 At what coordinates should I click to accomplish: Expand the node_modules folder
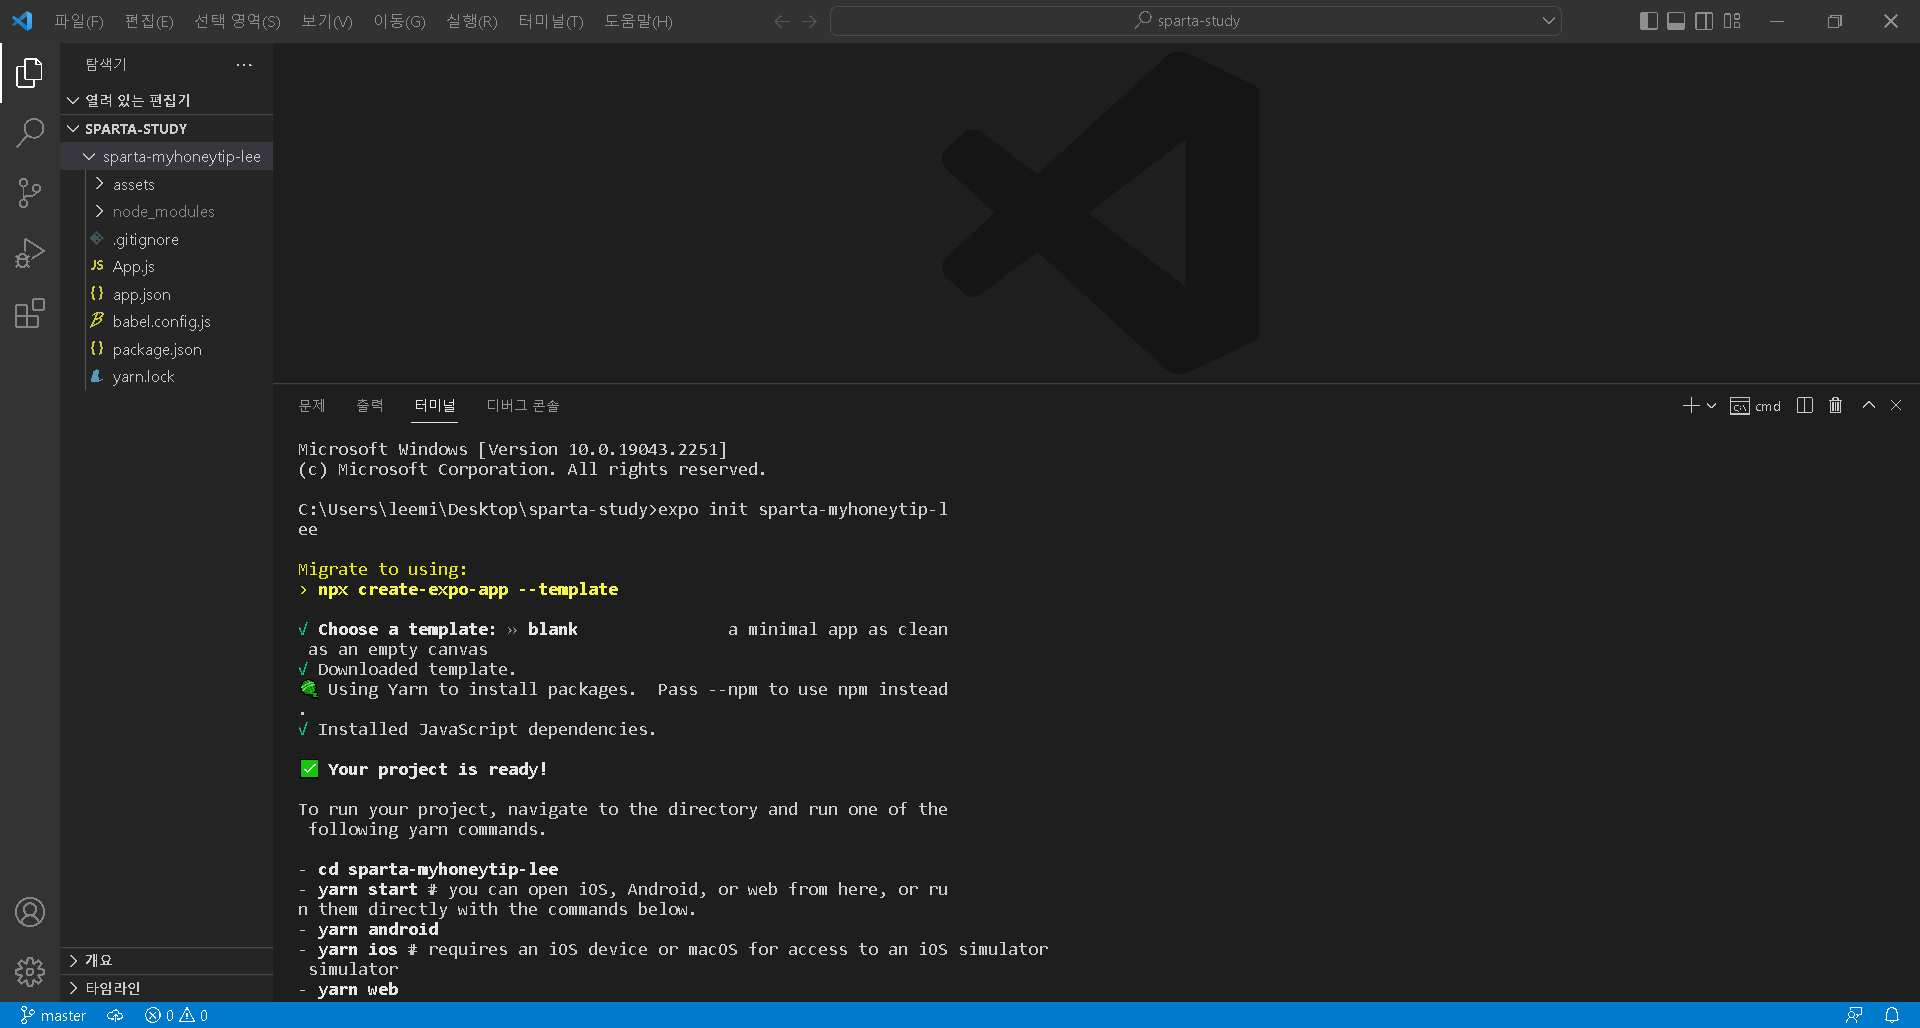click(166, 212)
